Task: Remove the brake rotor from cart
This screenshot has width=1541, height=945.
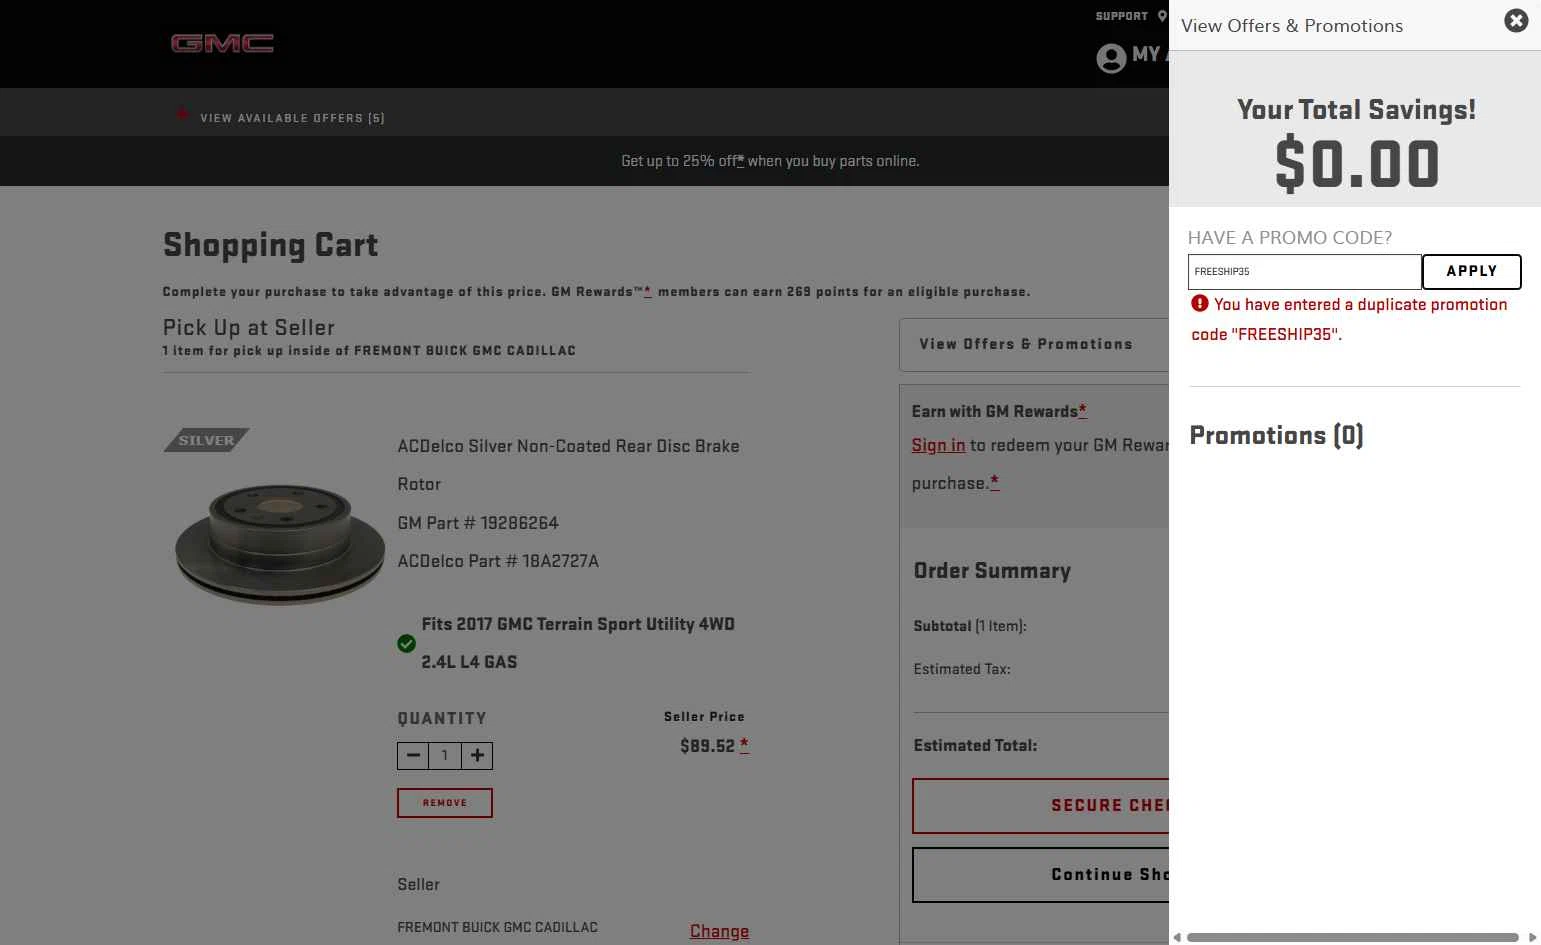Action: 445,802
